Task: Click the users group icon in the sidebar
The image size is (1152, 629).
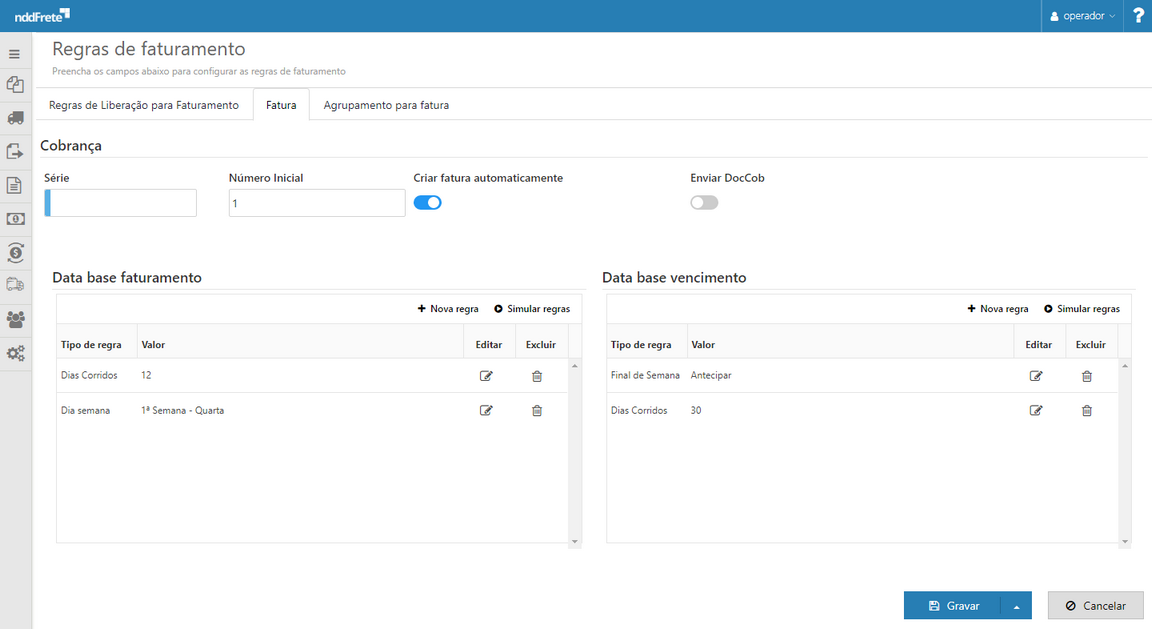Action: (x=15, y=320)
